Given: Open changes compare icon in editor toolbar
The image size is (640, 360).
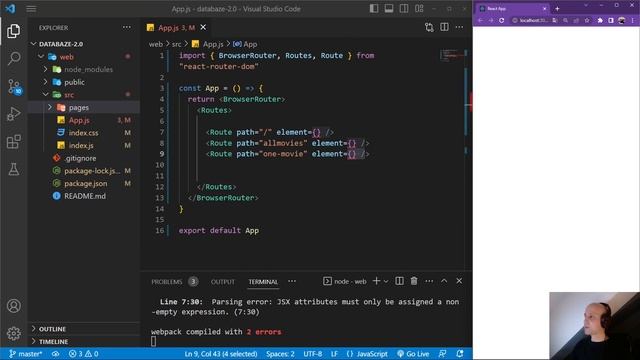Looking at the screenshot, I should click(429, 27).
